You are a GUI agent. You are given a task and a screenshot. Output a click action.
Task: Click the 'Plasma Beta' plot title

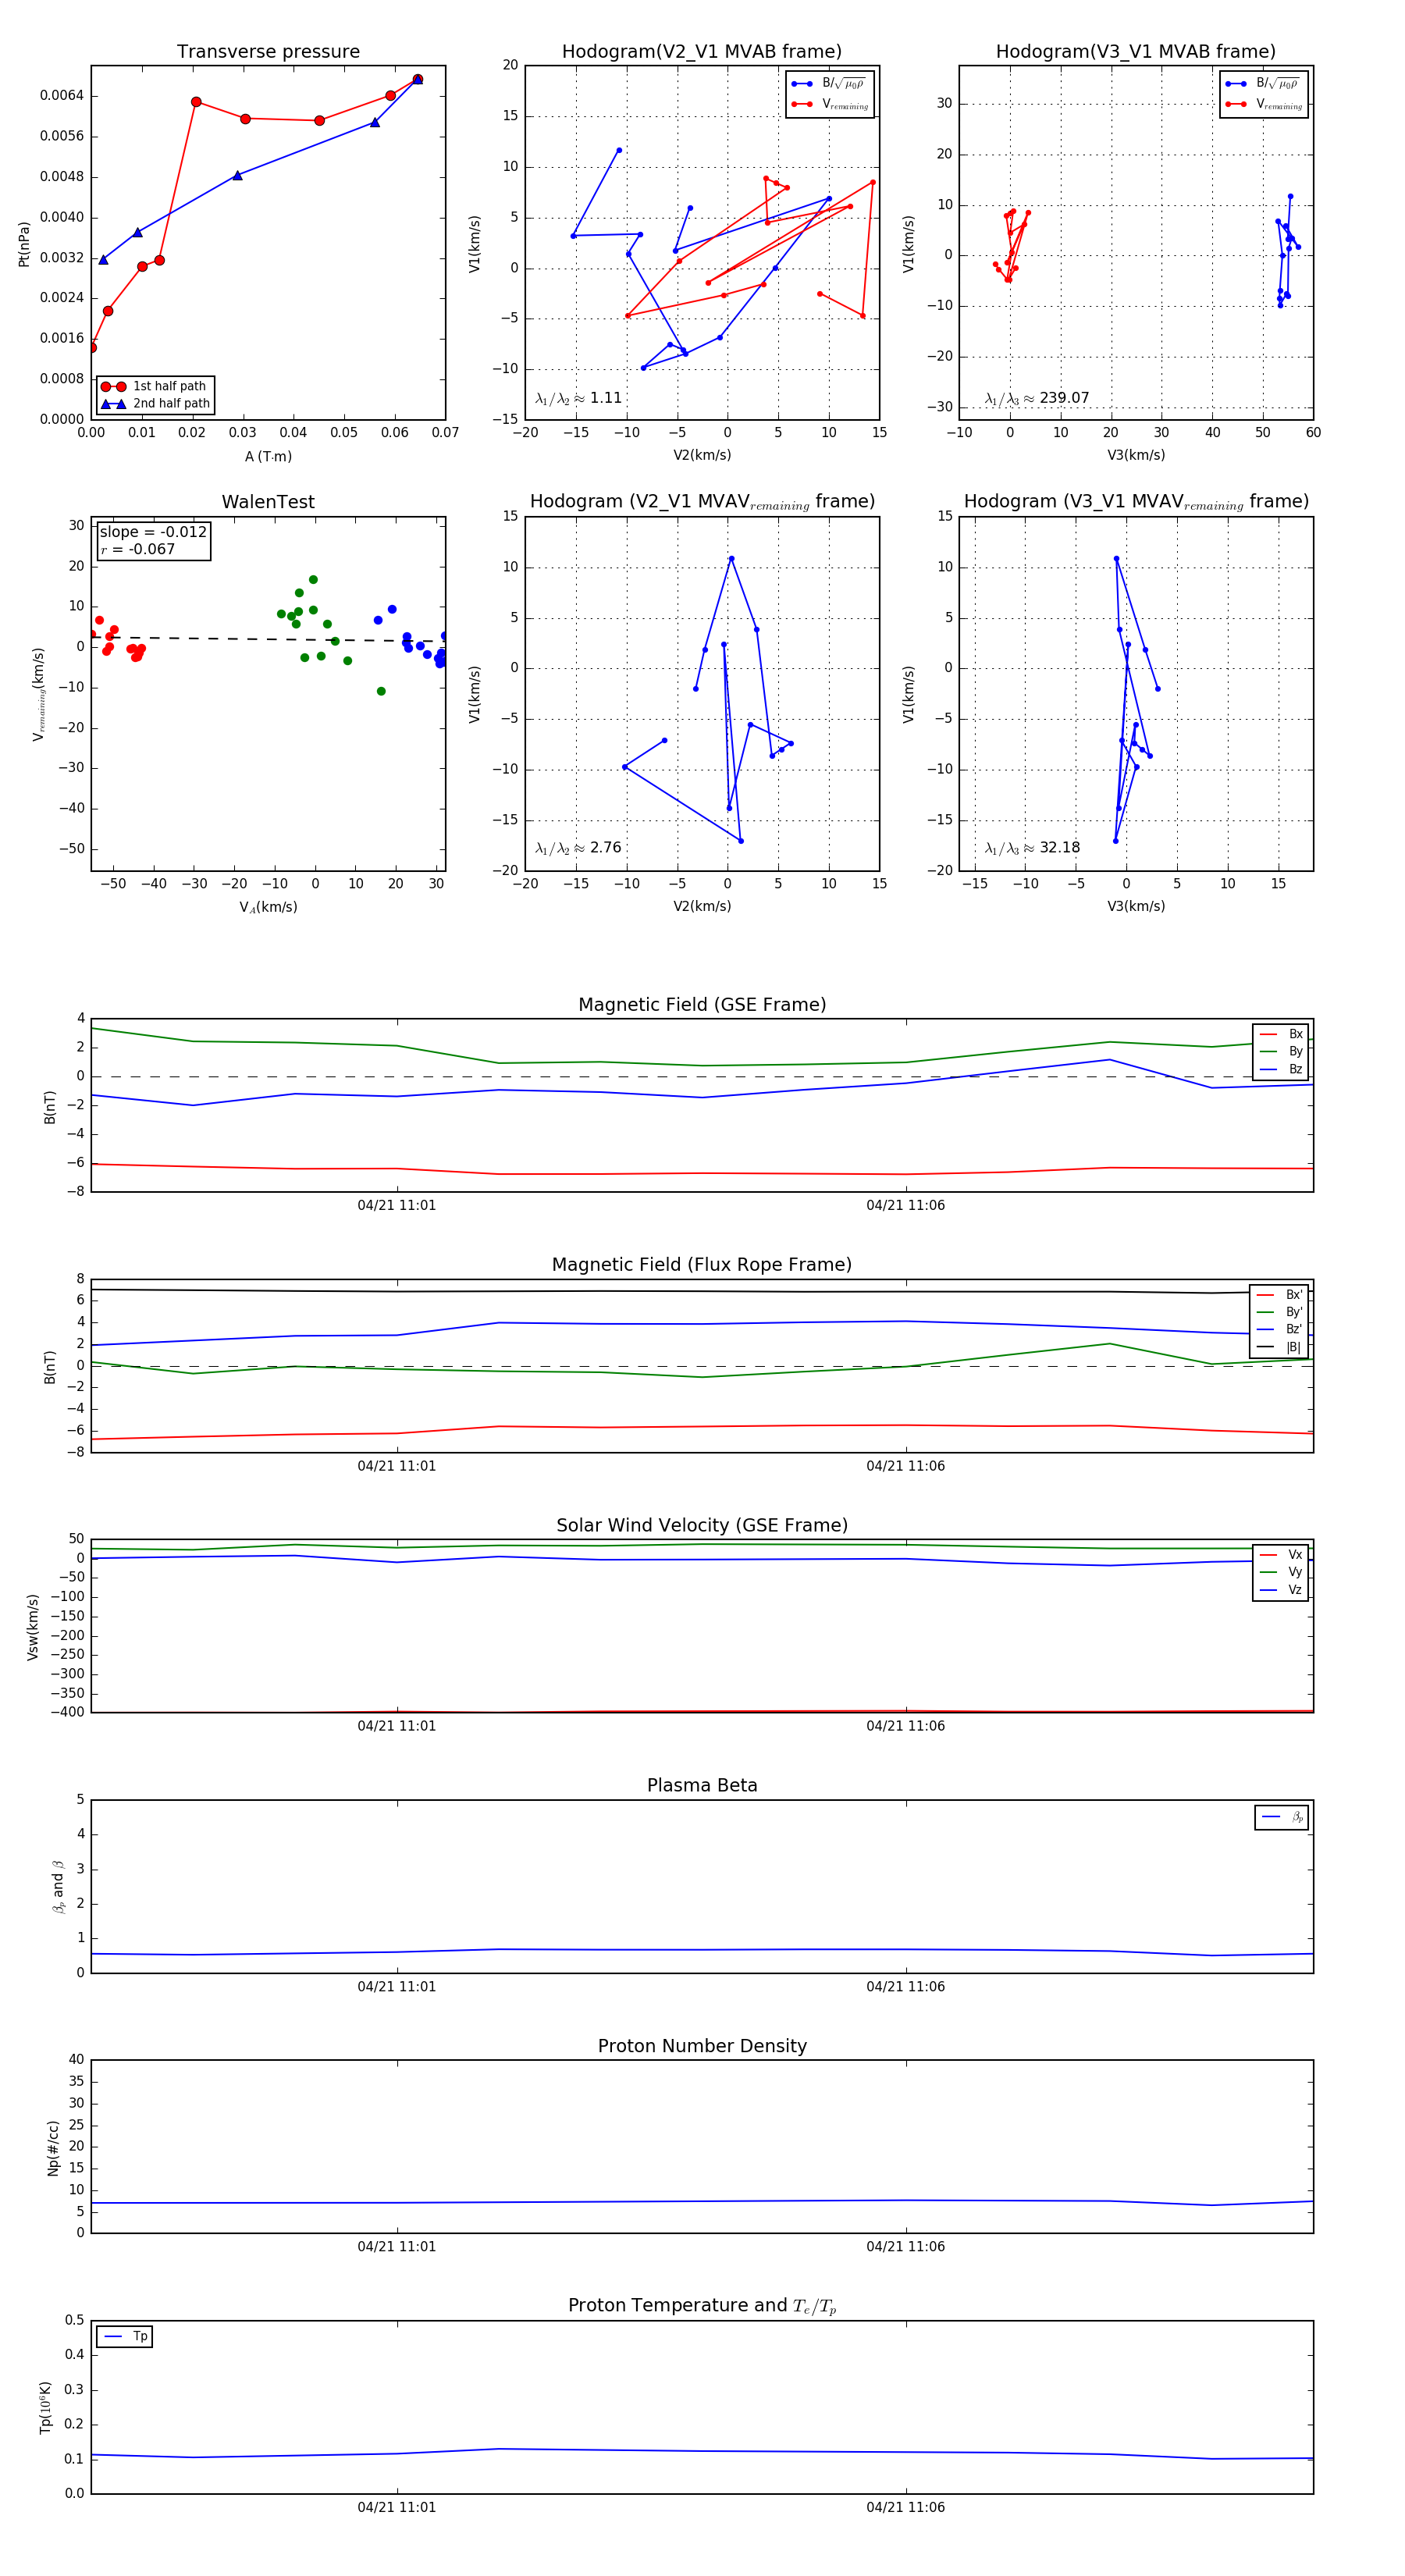pos(702,1786)
